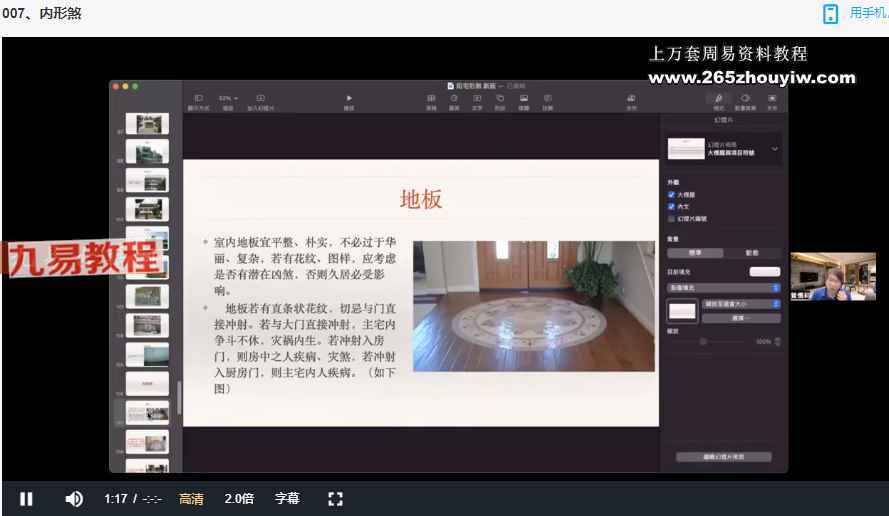Image resolution: width=889 pixels, height=516 pixels.
Task: Click the bullet paragraph starting 室内地板宜平整
Action: pos(304,266)
